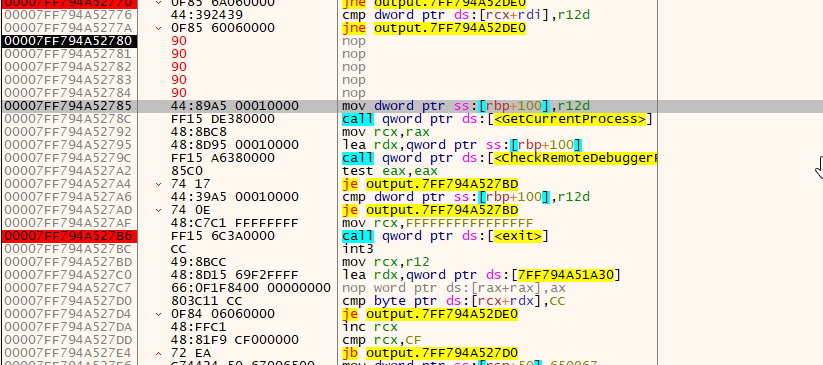This screenshot has height=365, width=823.
Task: Select instruction mov rcx,FFFFFFFFFFFFFFFF
Action: click(x=438, y=223)
